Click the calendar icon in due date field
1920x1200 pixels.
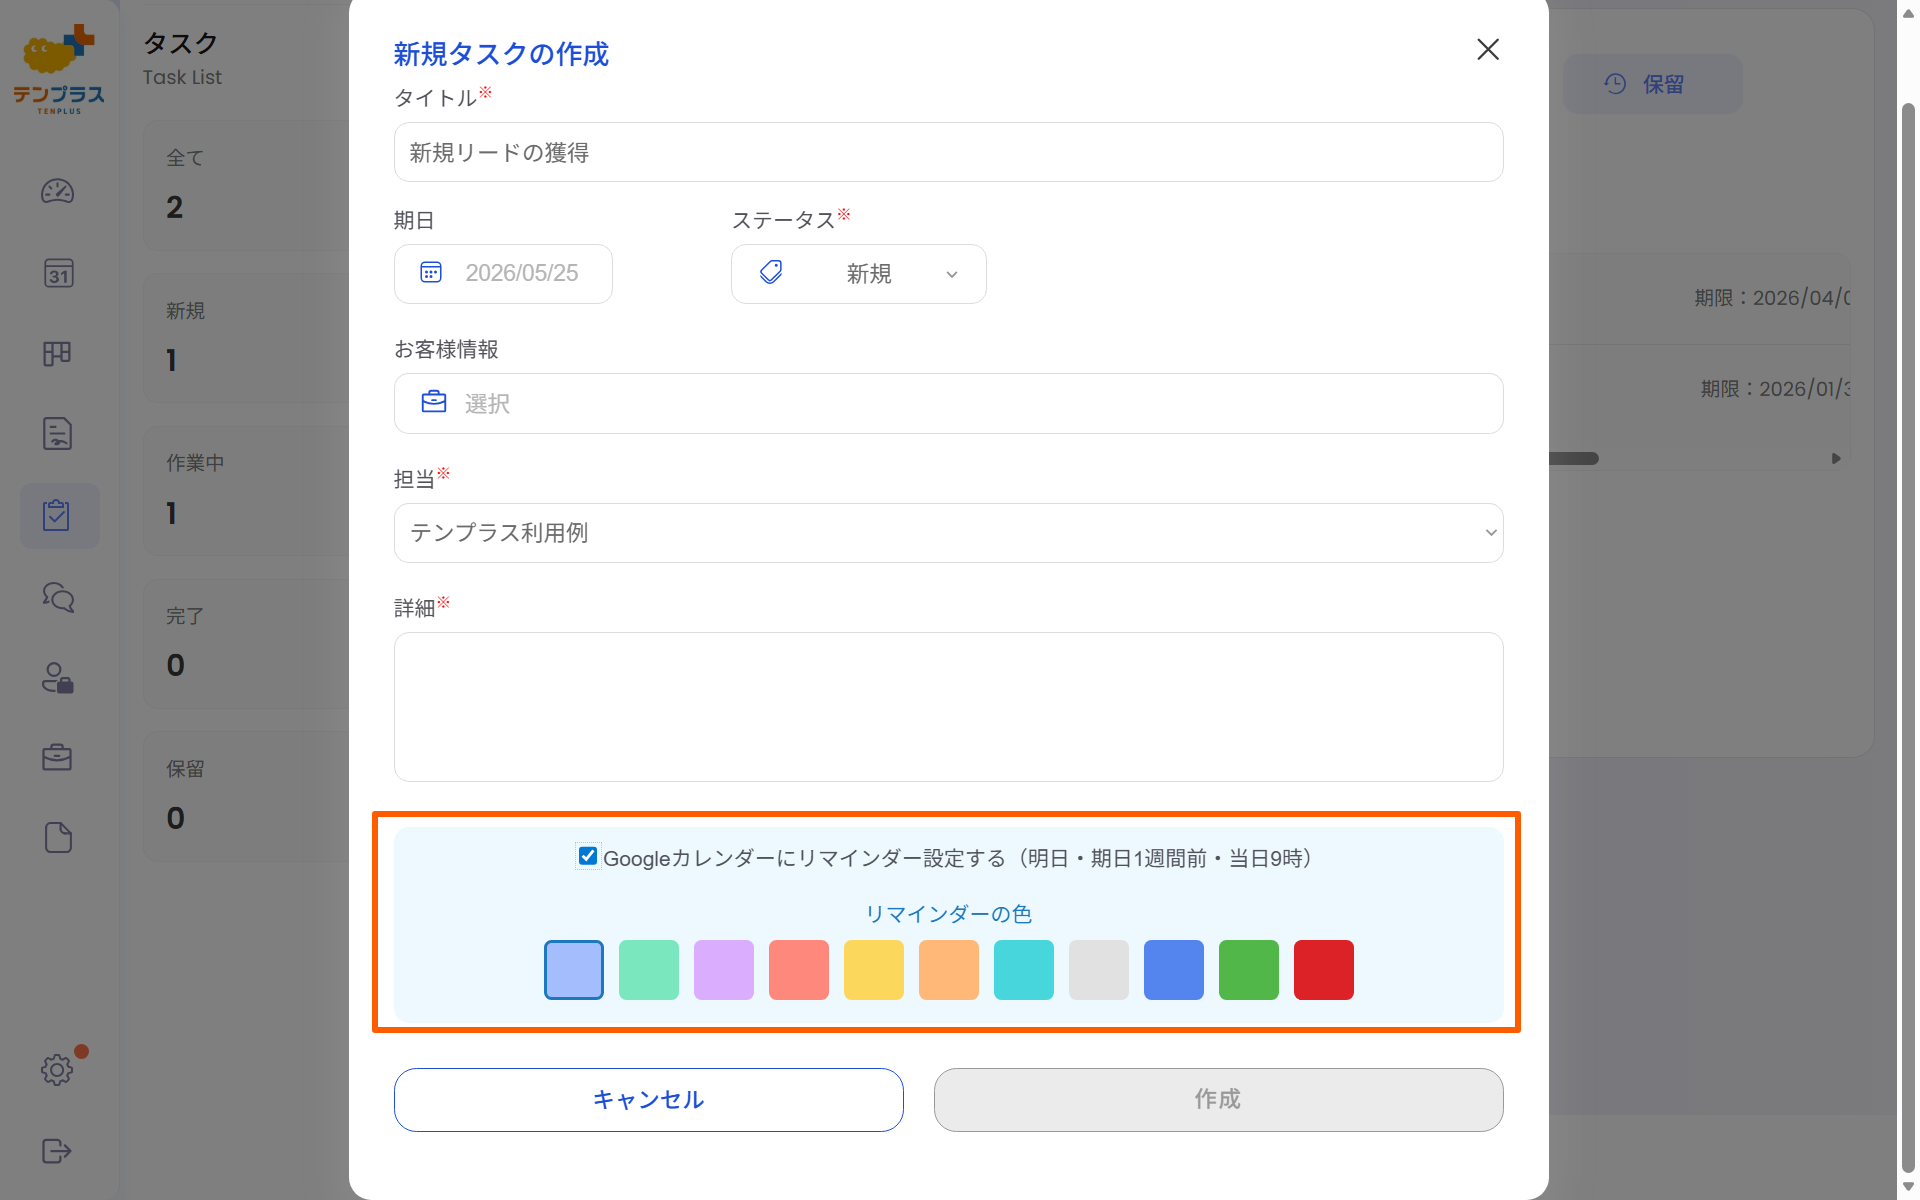pos(431,273)
